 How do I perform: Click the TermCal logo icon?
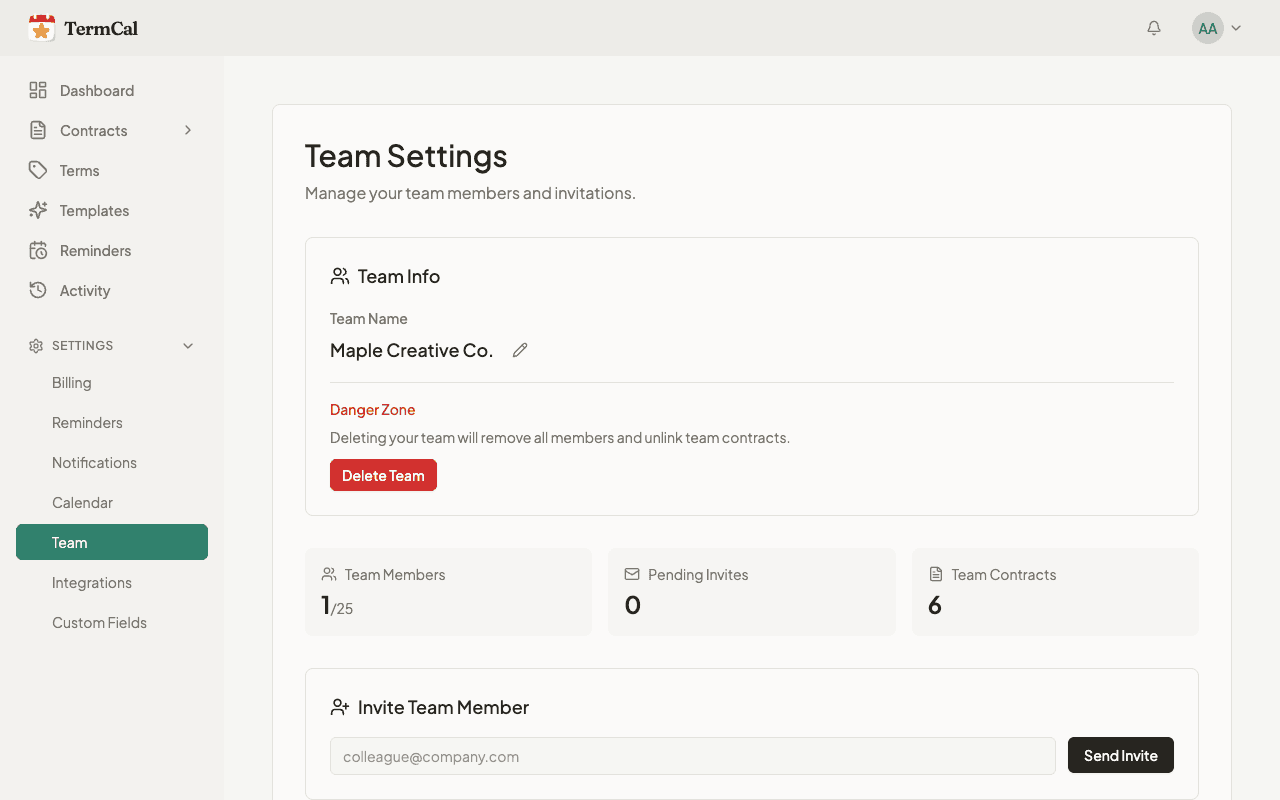[x=42, y=28]
